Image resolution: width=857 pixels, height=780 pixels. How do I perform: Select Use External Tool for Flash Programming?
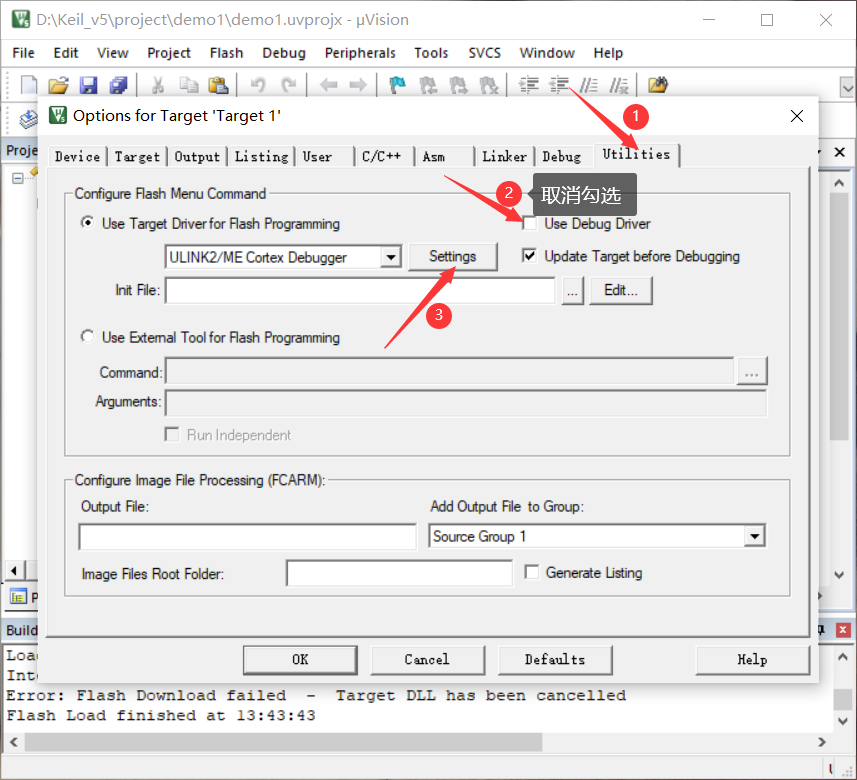[87, 337]
